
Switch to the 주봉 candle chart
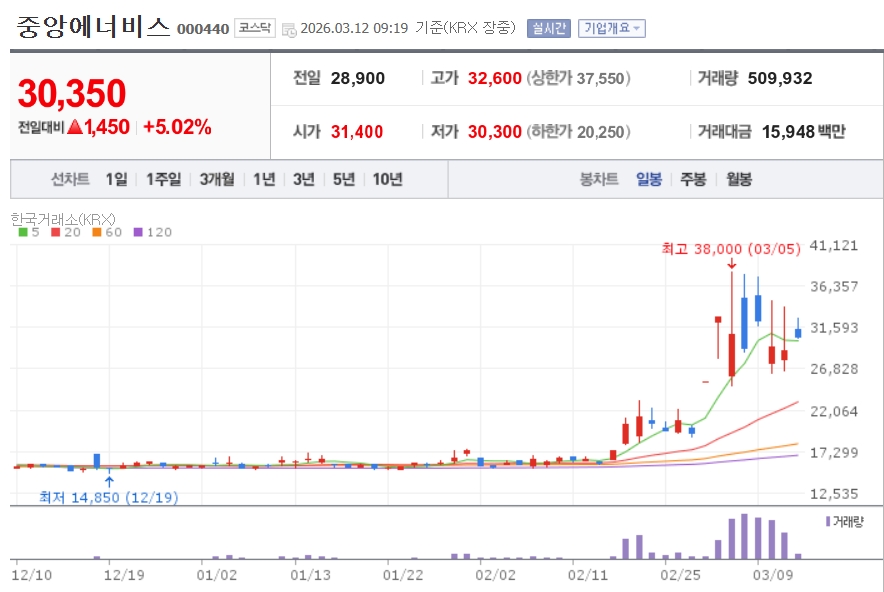pos(693,179)
